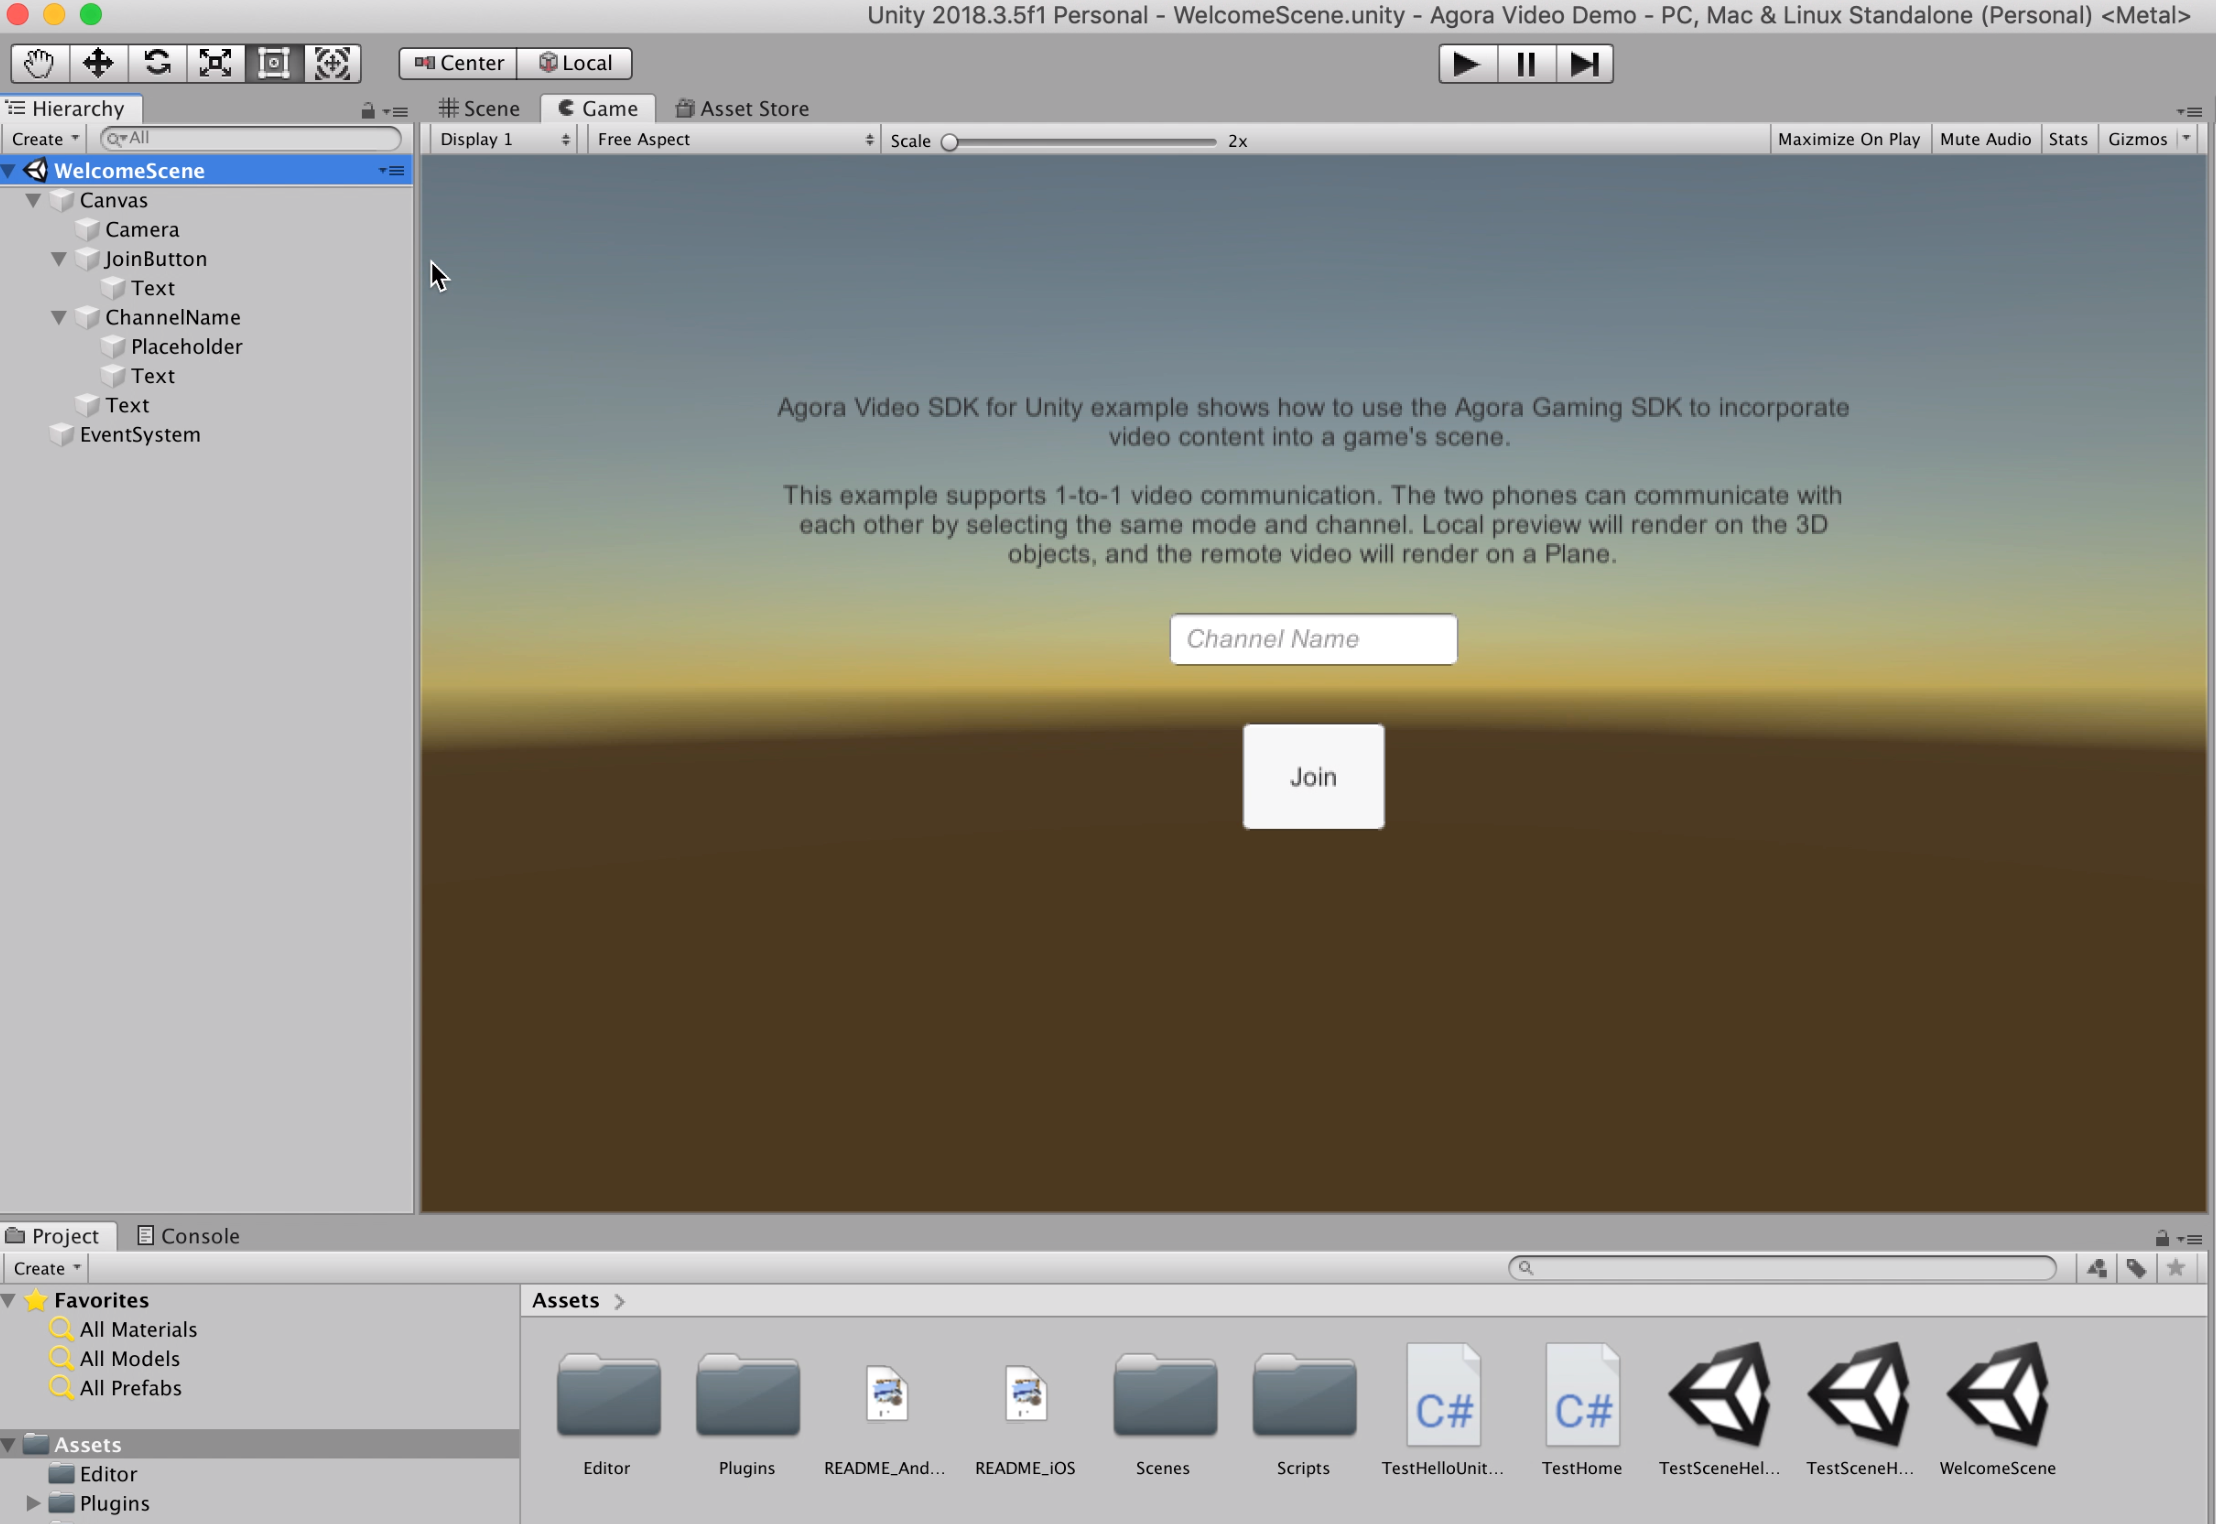Click the Scale slider handle
The height and width of the screenshot is (1524, 2216).
(950, 141)
